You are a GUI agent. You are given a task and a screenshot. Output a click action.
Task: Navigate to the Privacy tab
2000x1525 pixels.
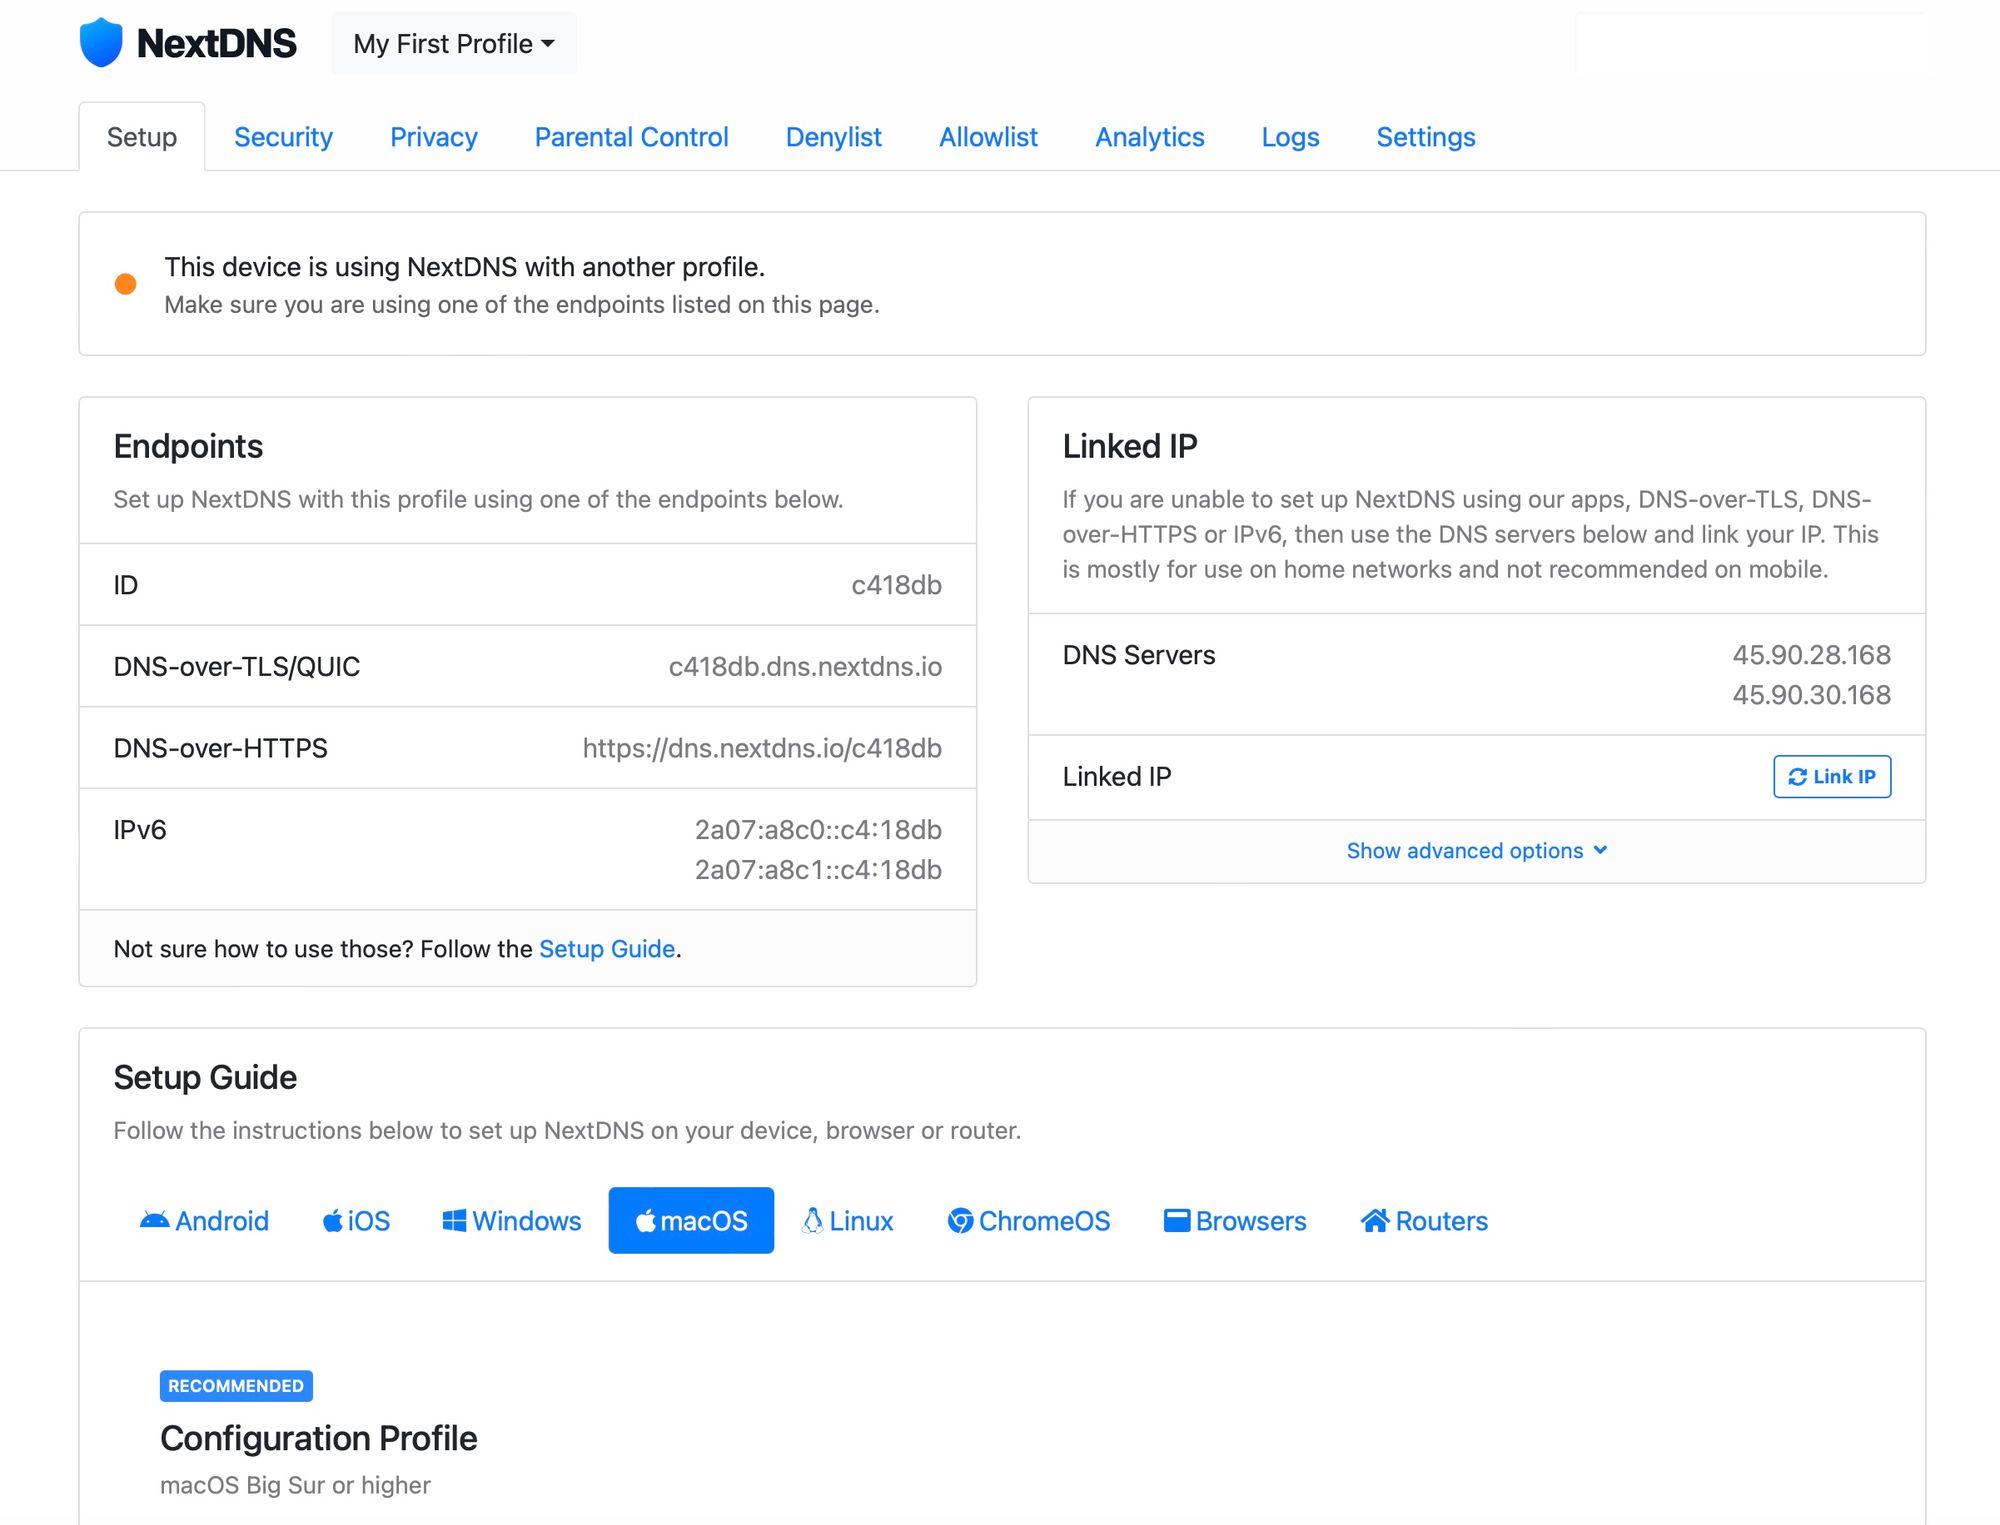coord(434,136)
